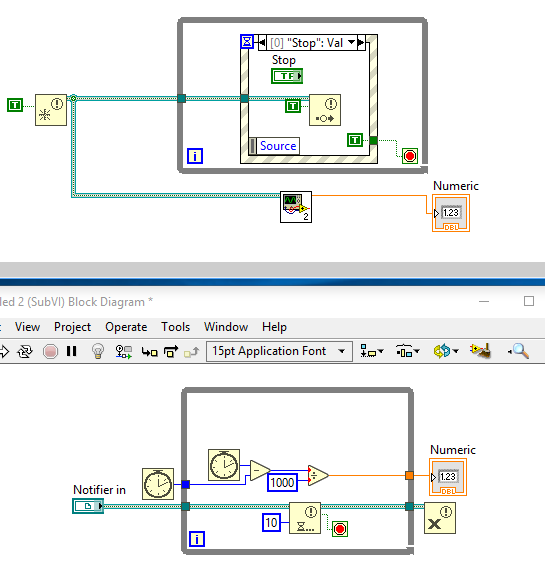Open the Tools menu
This screenshot has height=565, width=545.
pos(176,327)
